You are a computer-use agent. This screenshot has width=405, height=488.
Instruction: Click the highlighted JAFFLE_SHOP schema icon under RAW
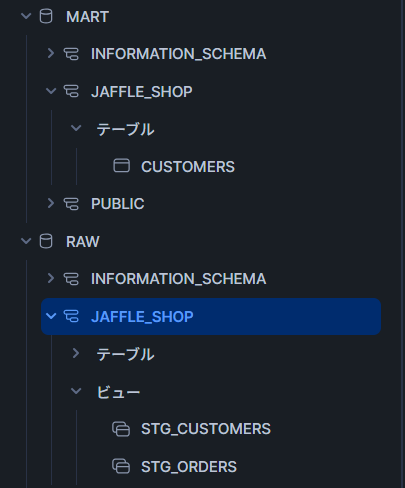71,316
